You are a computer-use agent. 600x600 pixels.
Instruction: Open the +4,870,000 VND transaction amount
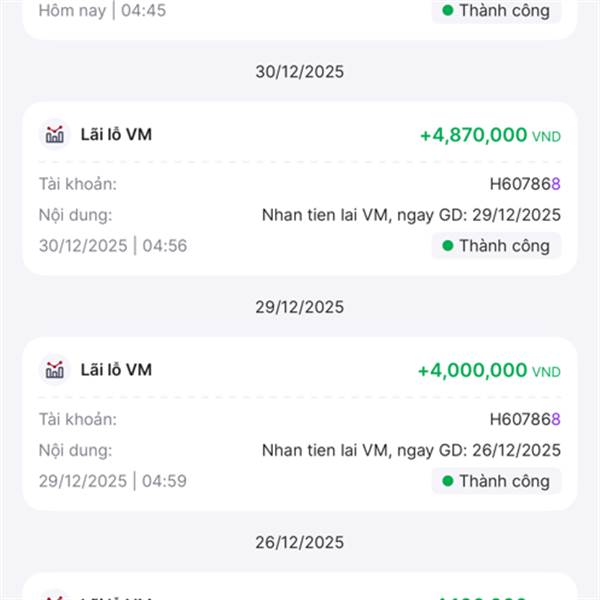[490, 135]
